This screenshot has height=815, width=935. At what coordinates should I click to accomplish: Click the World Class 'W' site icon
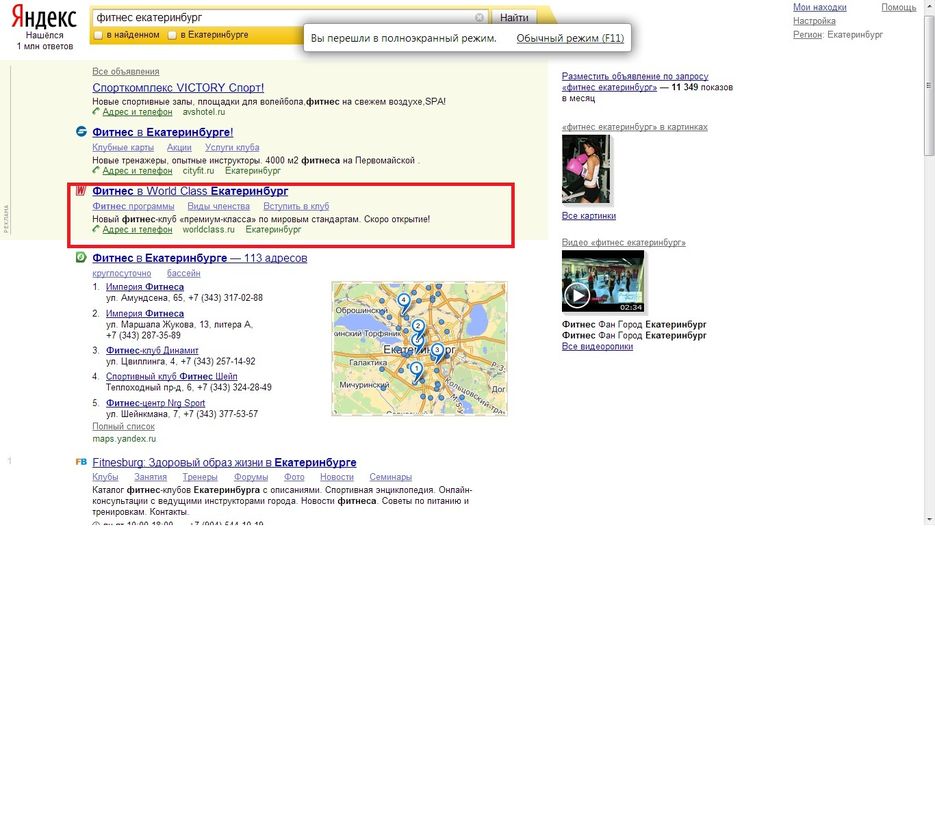82,191
